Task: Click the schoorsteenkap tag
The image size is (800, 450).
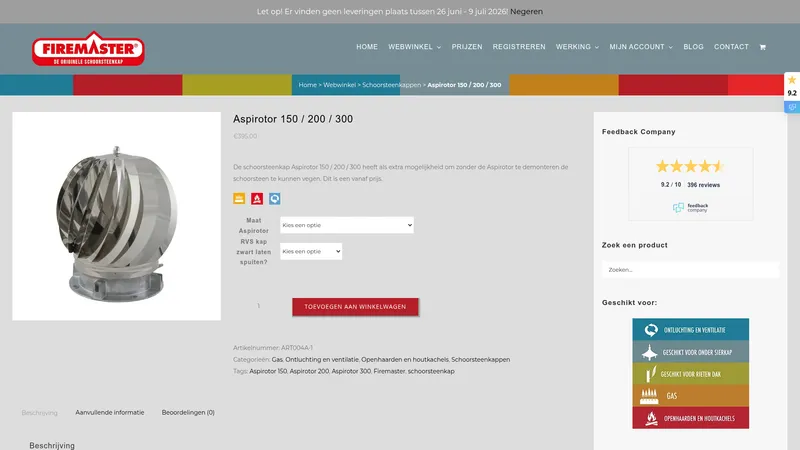Action: [431, 371]
